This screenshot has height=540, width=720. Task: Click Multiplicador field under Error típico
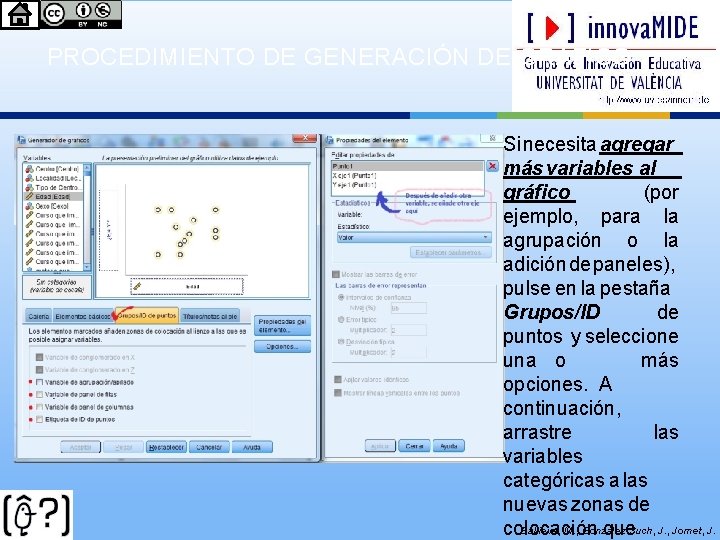tap(409, 330)
